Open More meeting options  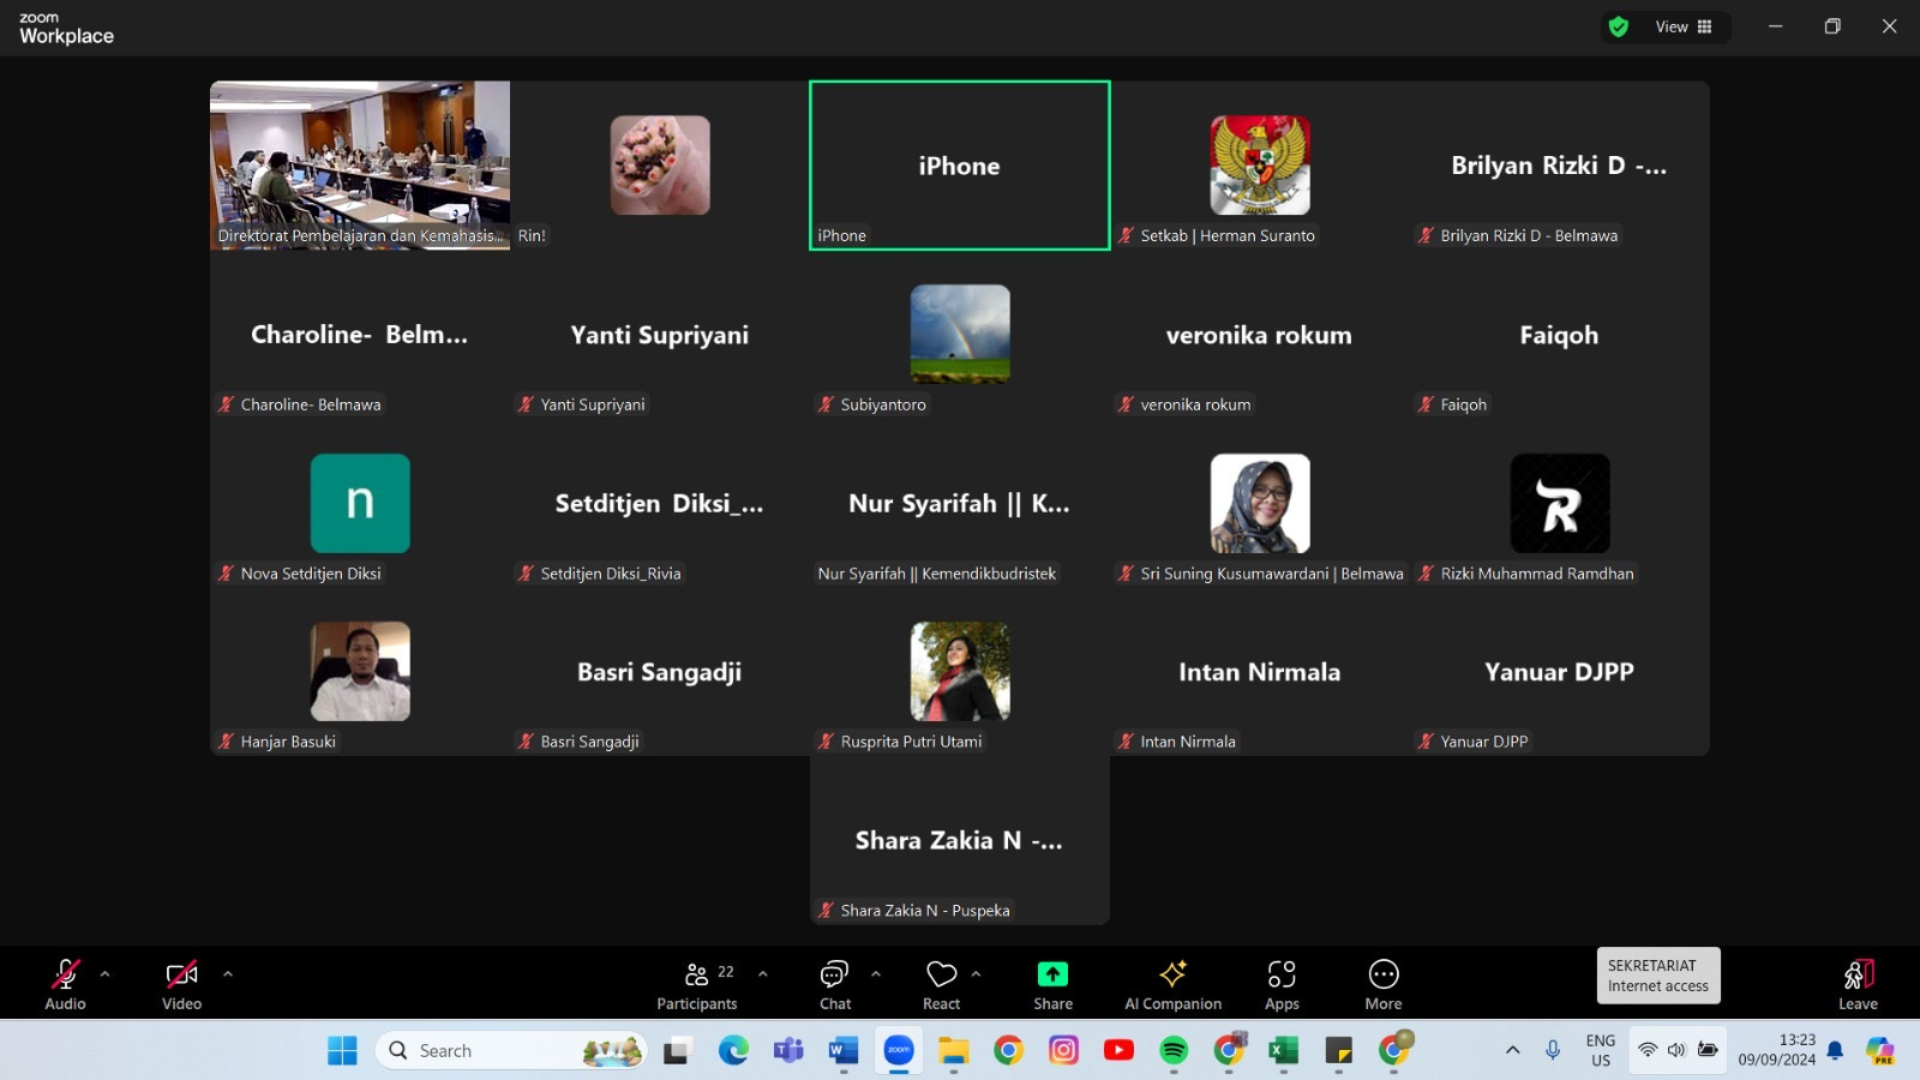click(1383, 984)
